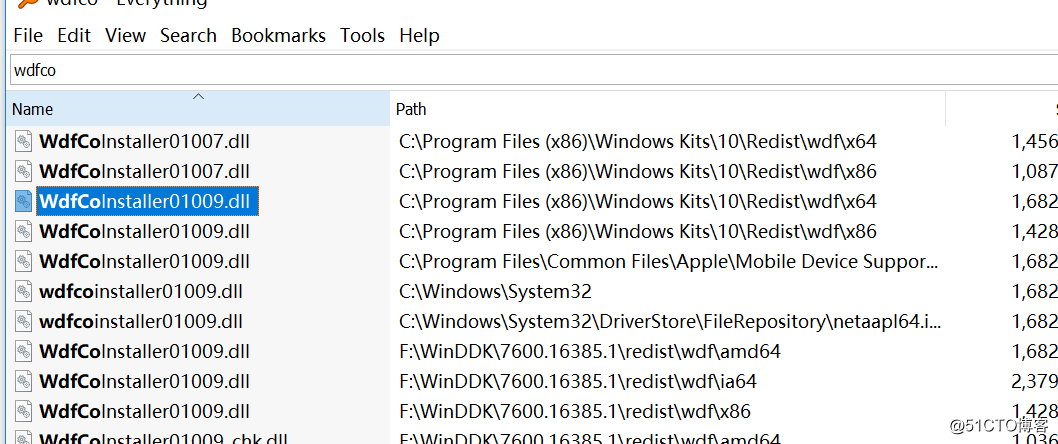The image size is (1058, 444).
Task: Open the Help menu
Action: [419, 36]
